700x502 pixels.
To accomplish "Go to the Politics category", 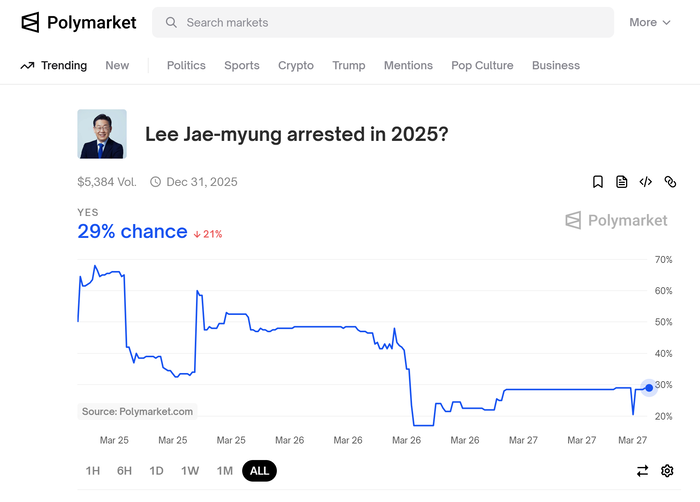I will pos(186,65).
